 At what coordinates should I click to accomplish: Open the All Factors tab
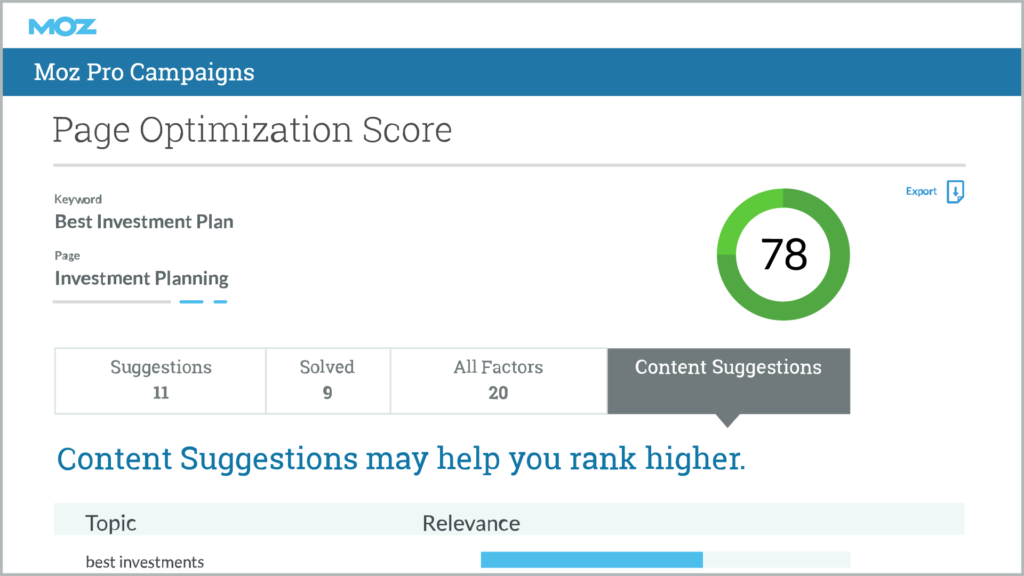(x=498, y=380)
